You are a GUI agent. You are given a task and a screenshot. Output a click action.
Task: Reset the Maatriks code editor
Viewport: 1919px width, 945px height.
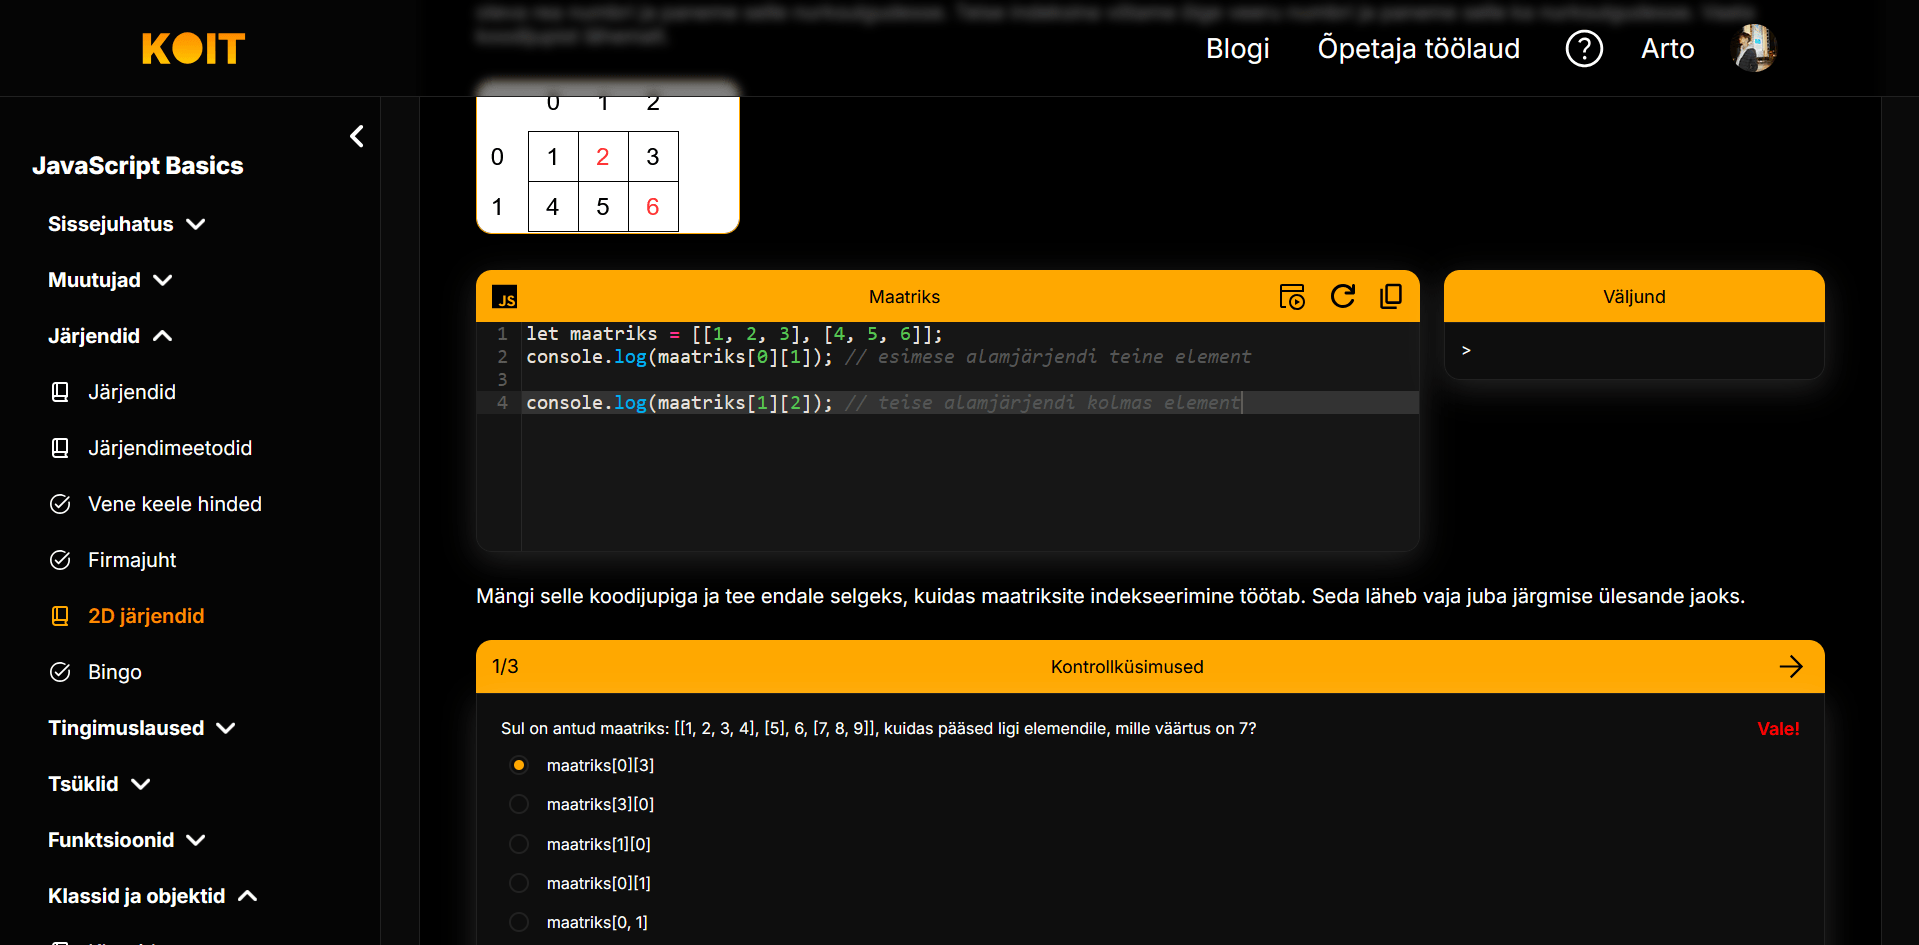[1342, 296]
